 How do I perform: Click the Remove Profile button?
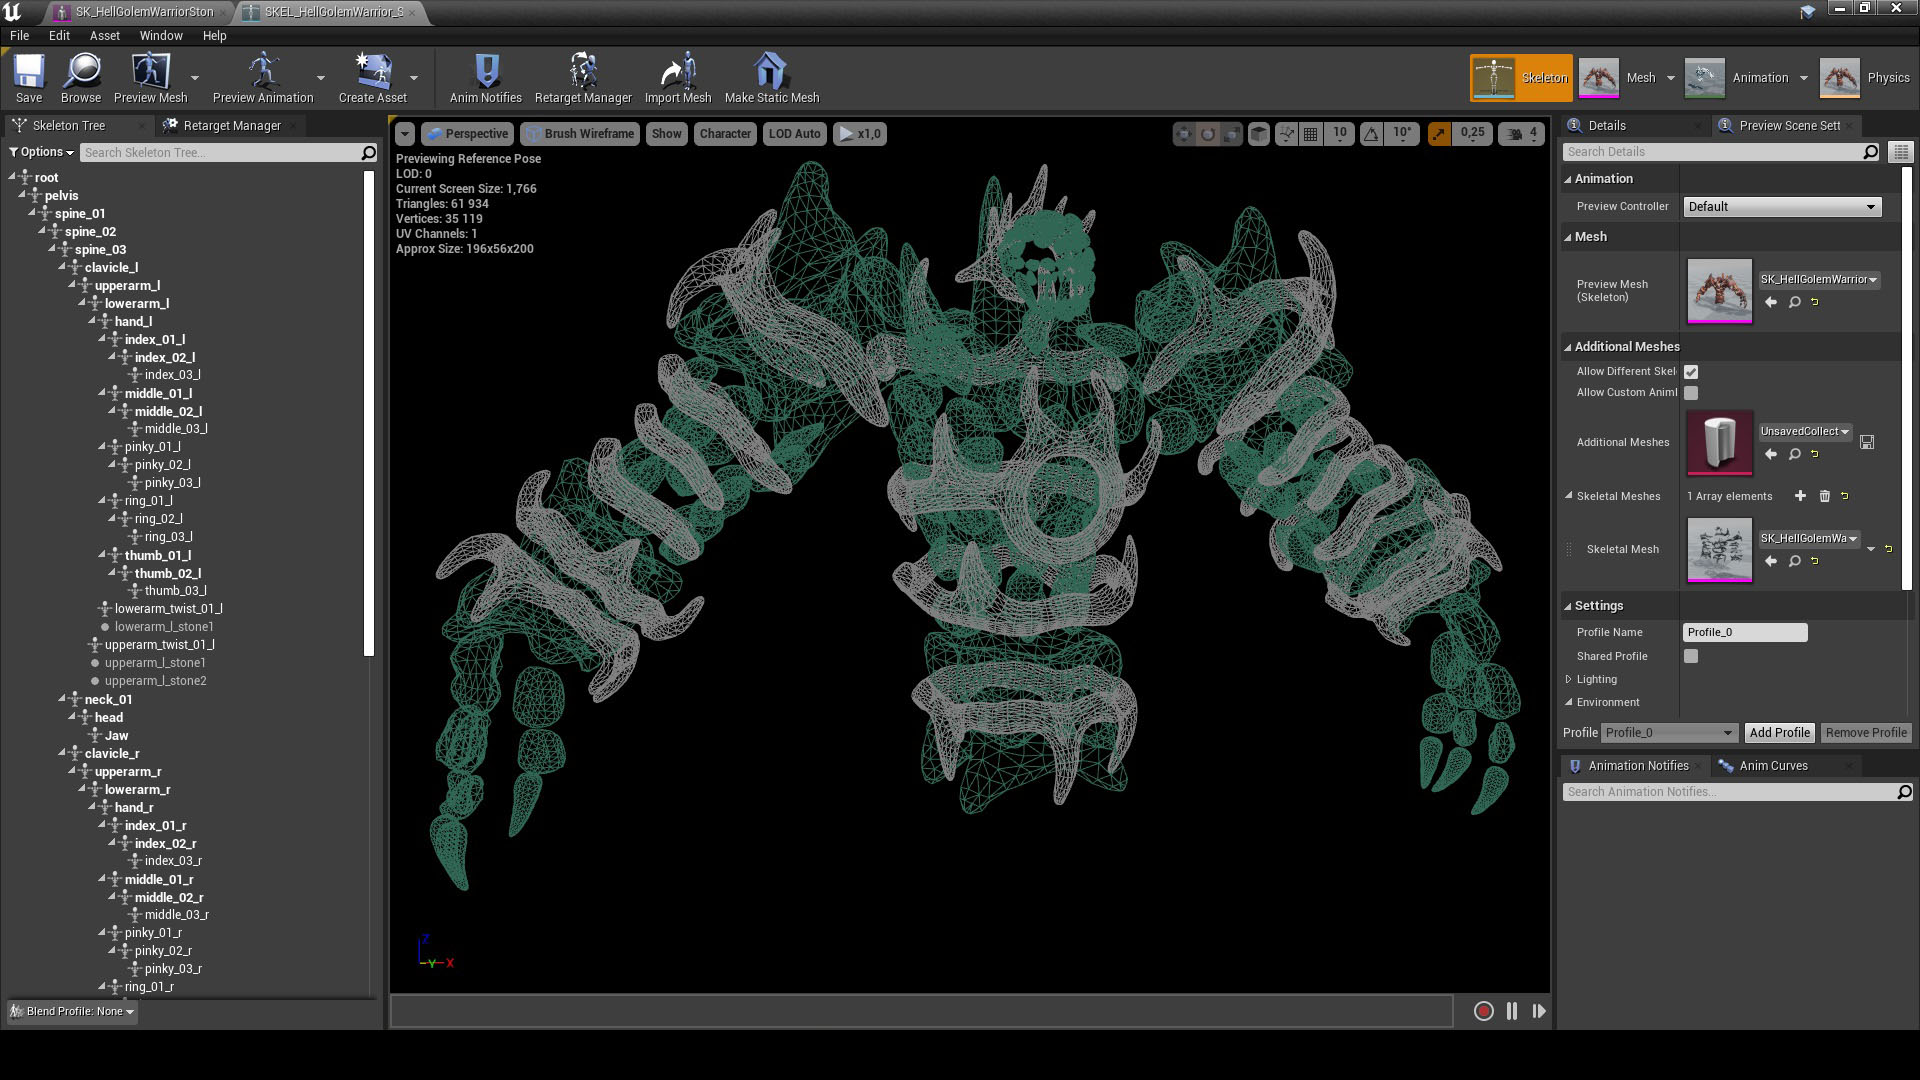pos(1865,732)
